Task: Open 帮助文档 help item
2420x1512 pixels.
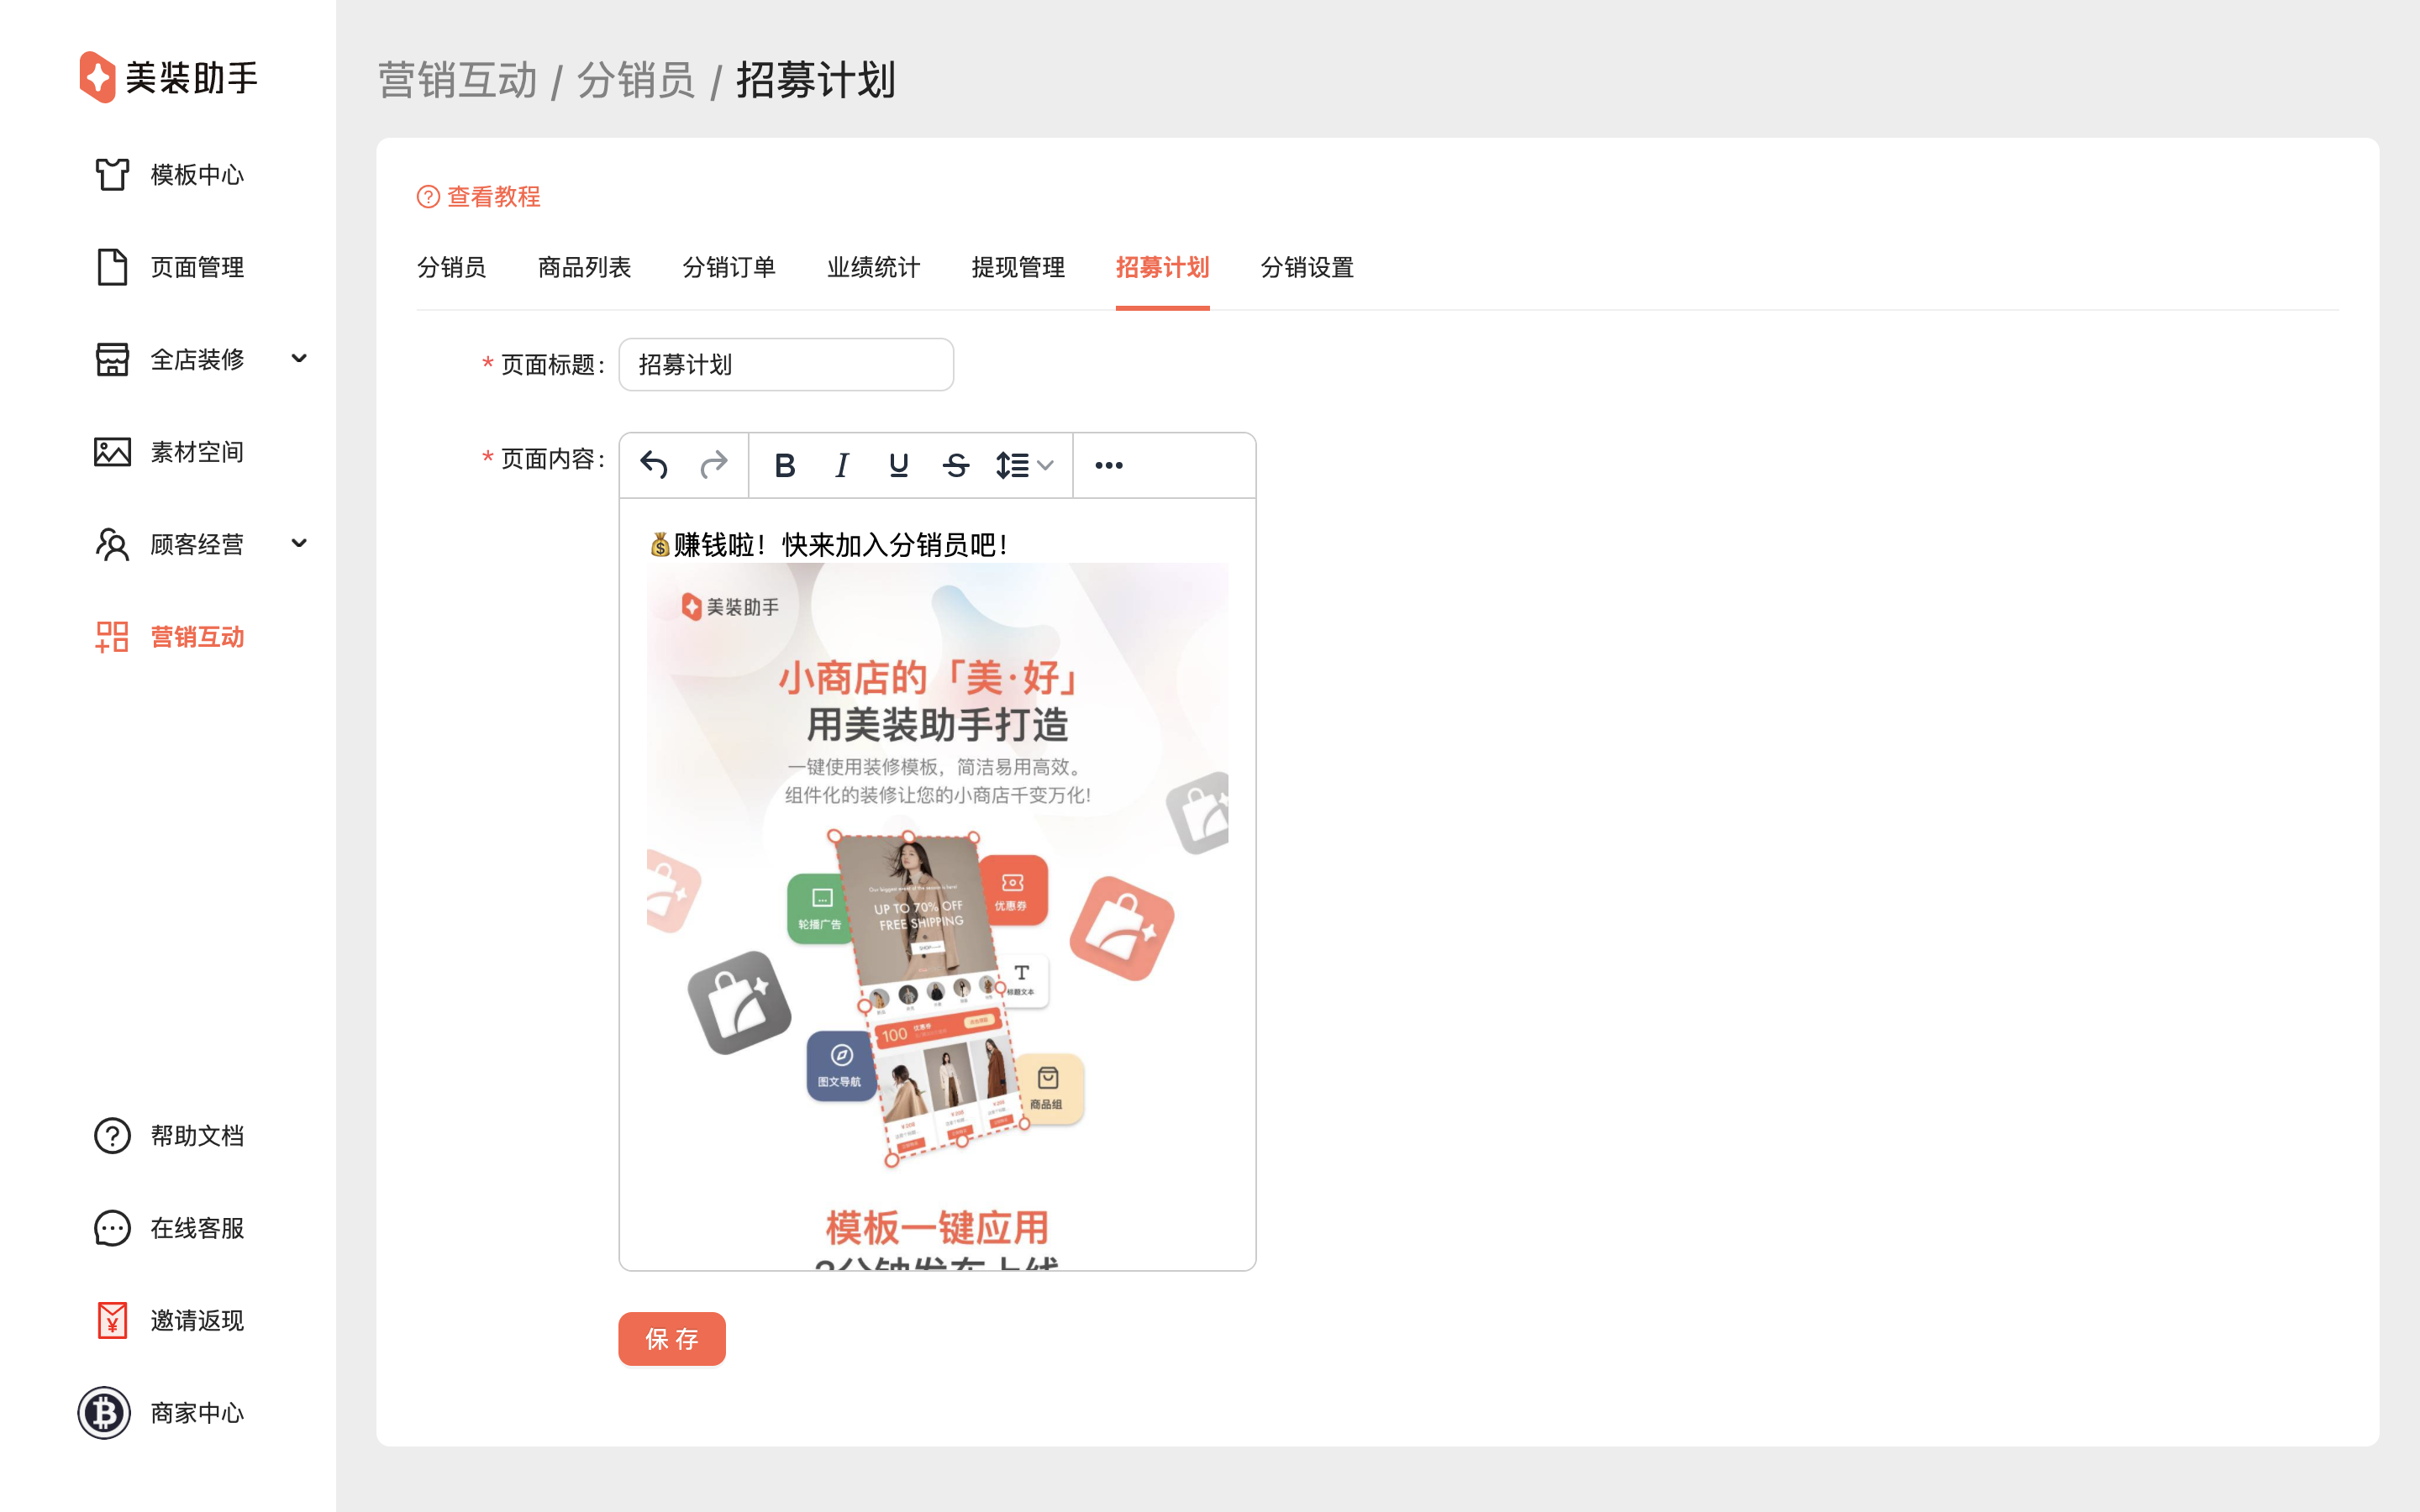Action: [197, 1136]
